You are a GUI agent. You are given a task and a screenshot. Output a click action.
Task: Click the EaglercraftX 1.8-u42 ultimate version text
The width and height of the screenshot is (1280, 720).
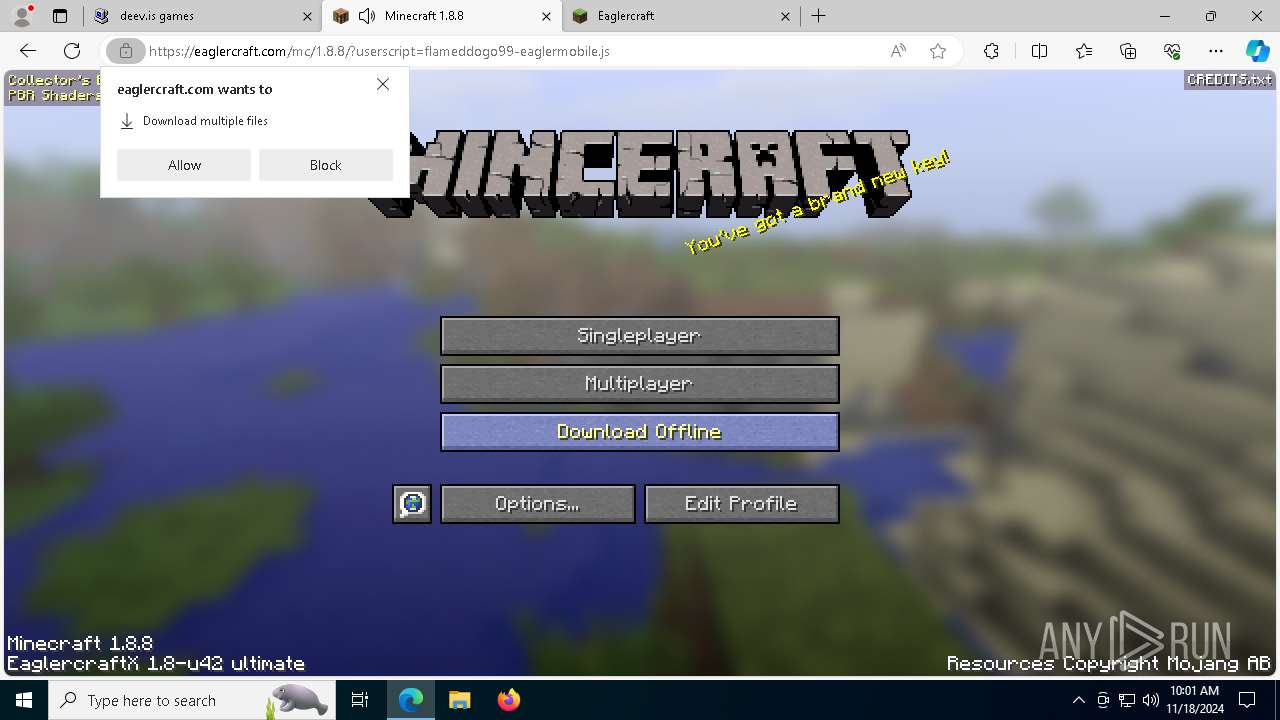tap(156, 664)
